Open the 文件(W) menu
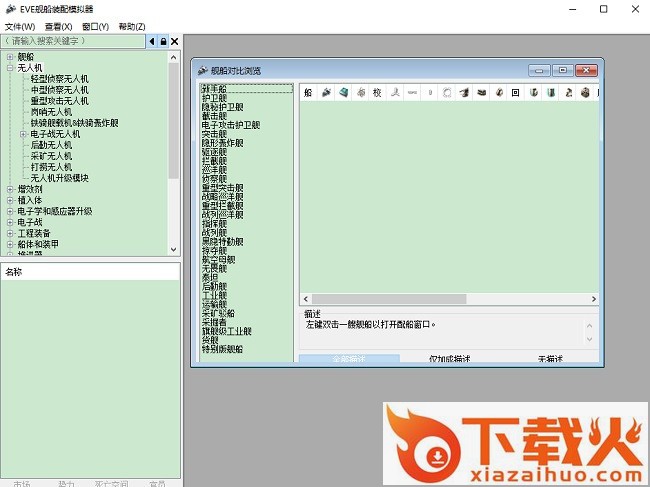Viewport: 650px width, 487px height. (20, 26)
